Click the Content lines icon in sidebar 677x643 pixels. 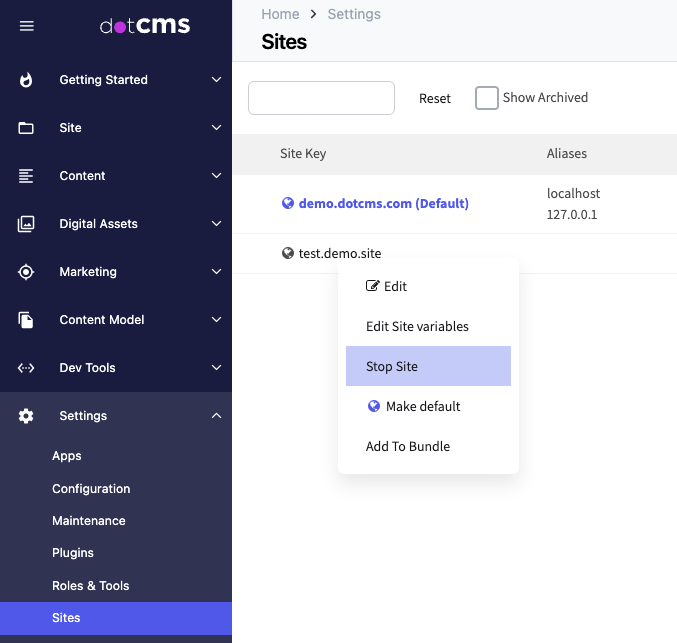click(x=26, y=176)
